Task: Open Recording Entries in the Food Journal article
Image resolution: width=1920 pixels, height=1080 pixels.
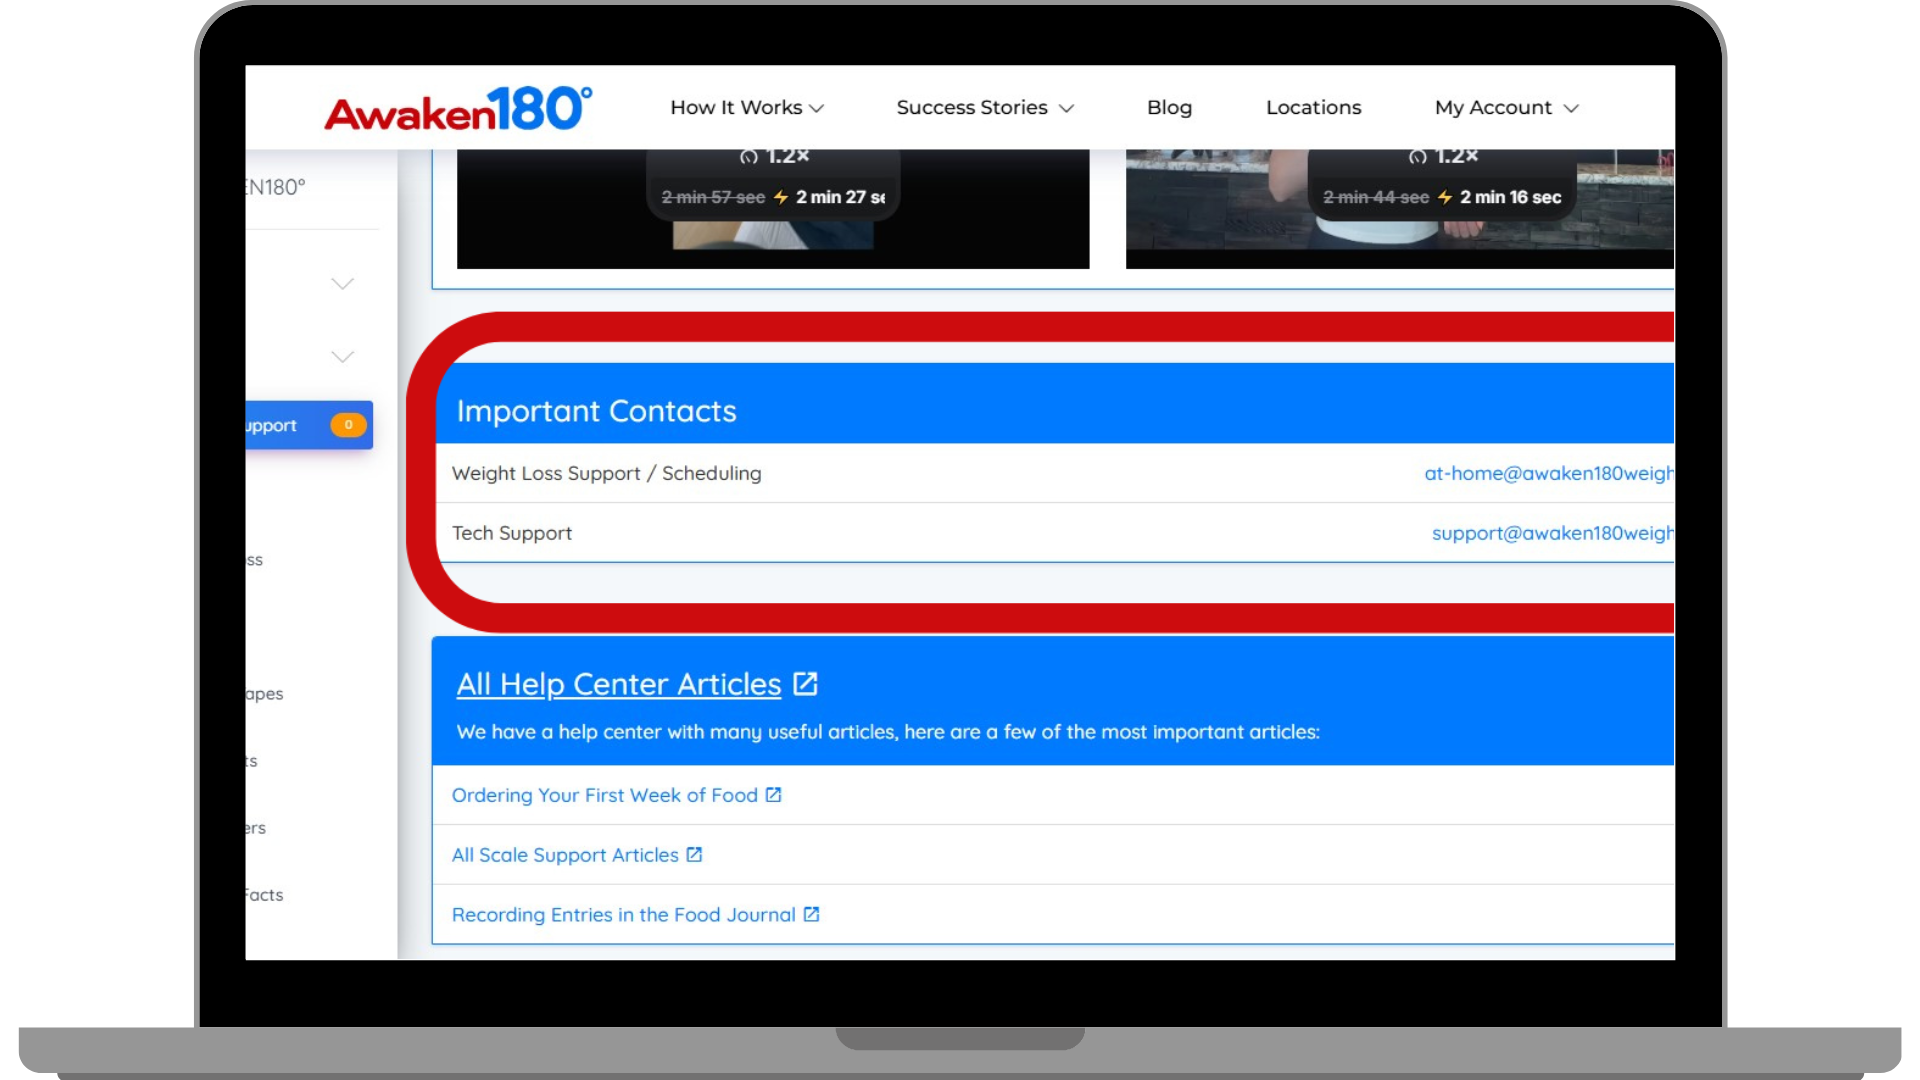Action: 623,915
